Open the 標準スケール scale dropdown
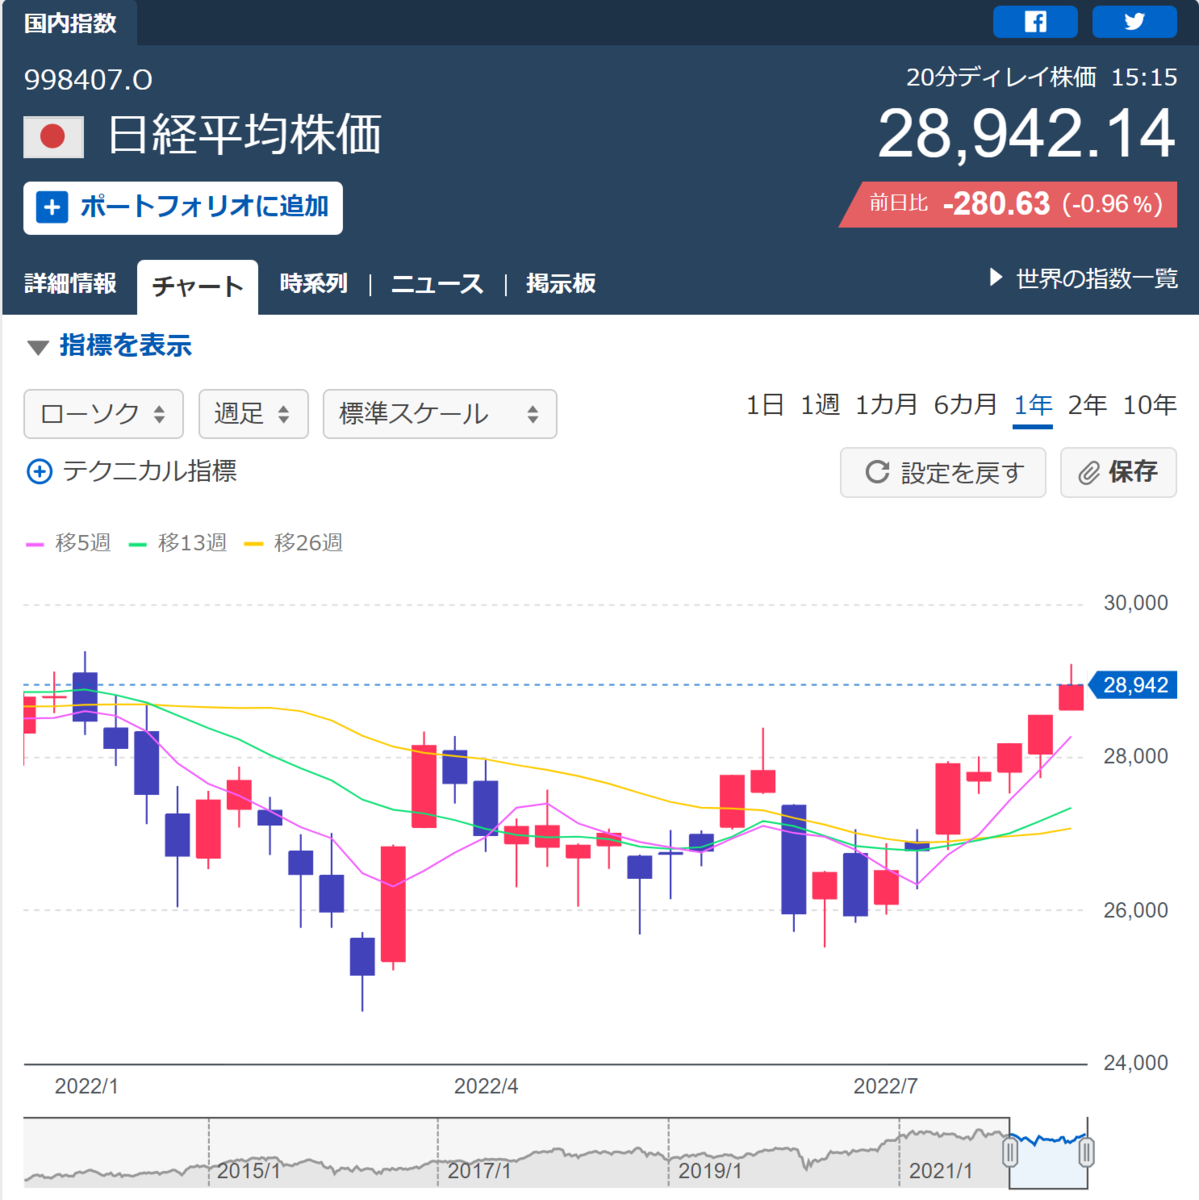The width and height of the screenshot is (1199, 1200). click(x=439, y=413)
